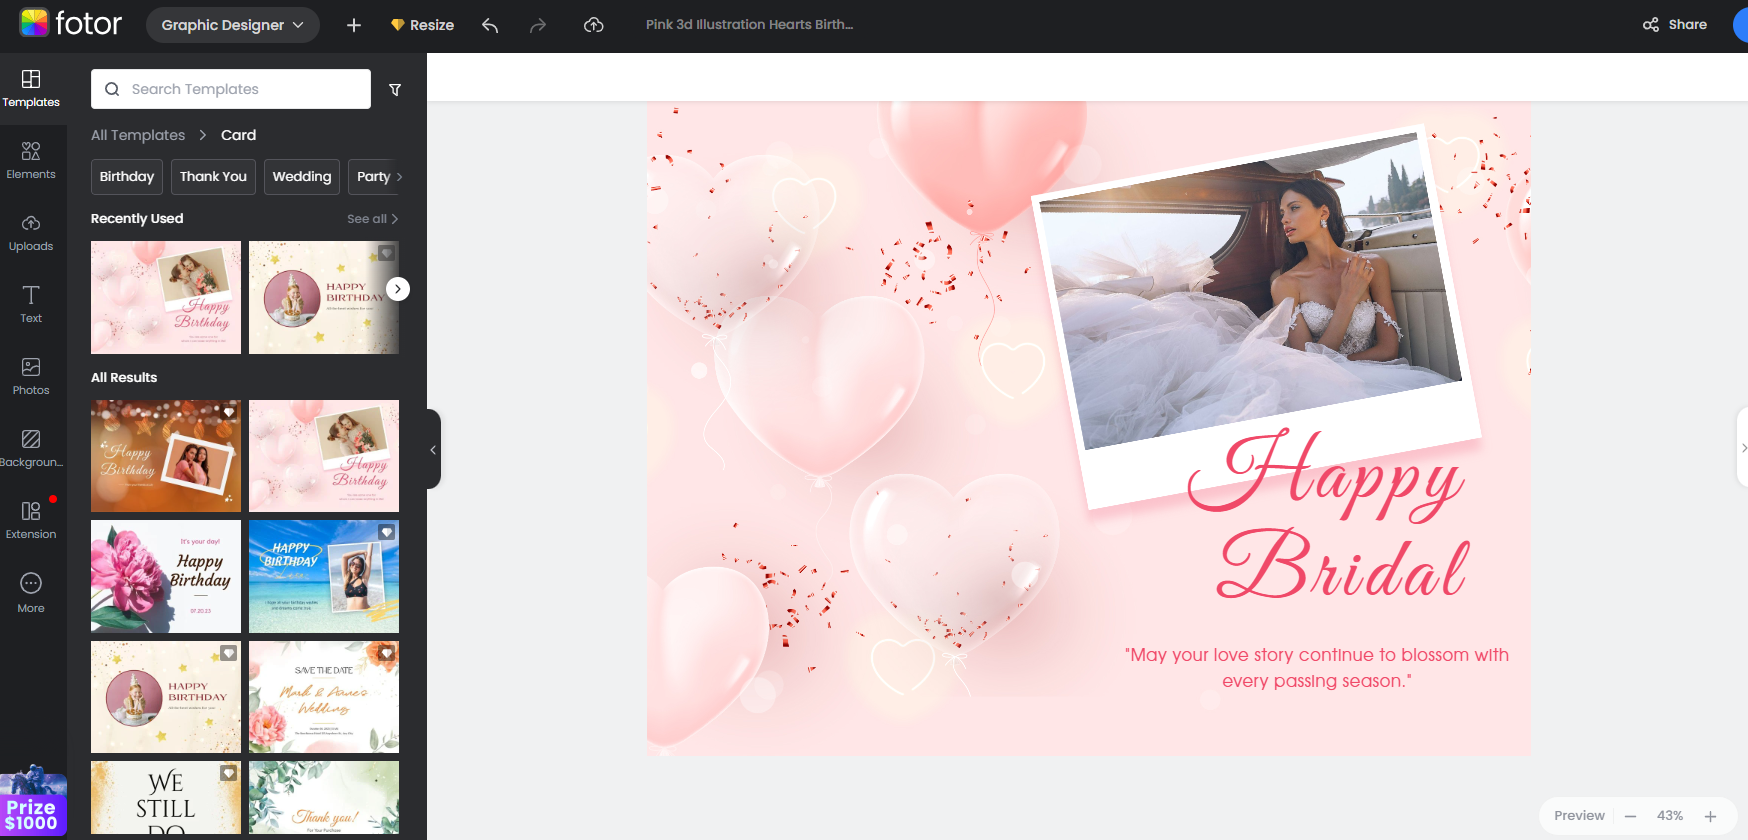
Task: Click the Resize button
Action: point(423,25)
